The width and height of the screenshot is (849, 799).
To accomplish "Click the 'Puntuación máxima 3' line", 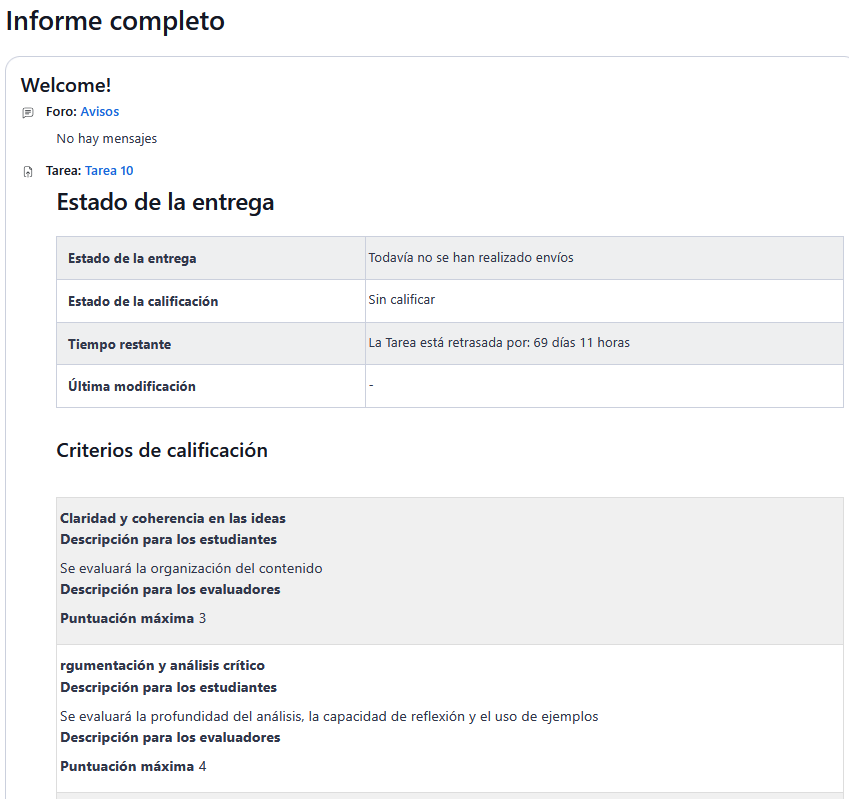I will [133, 619].
